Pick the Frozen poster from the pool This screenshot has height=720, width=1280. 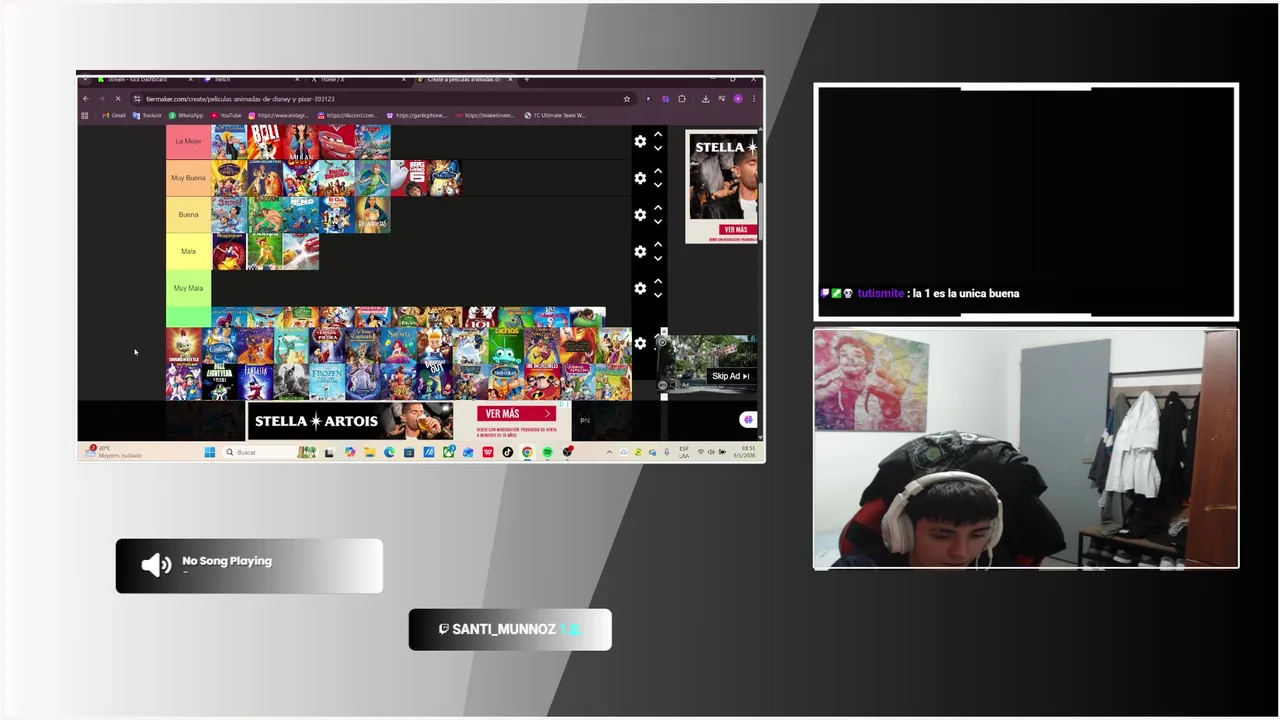[x=327, y=382]
